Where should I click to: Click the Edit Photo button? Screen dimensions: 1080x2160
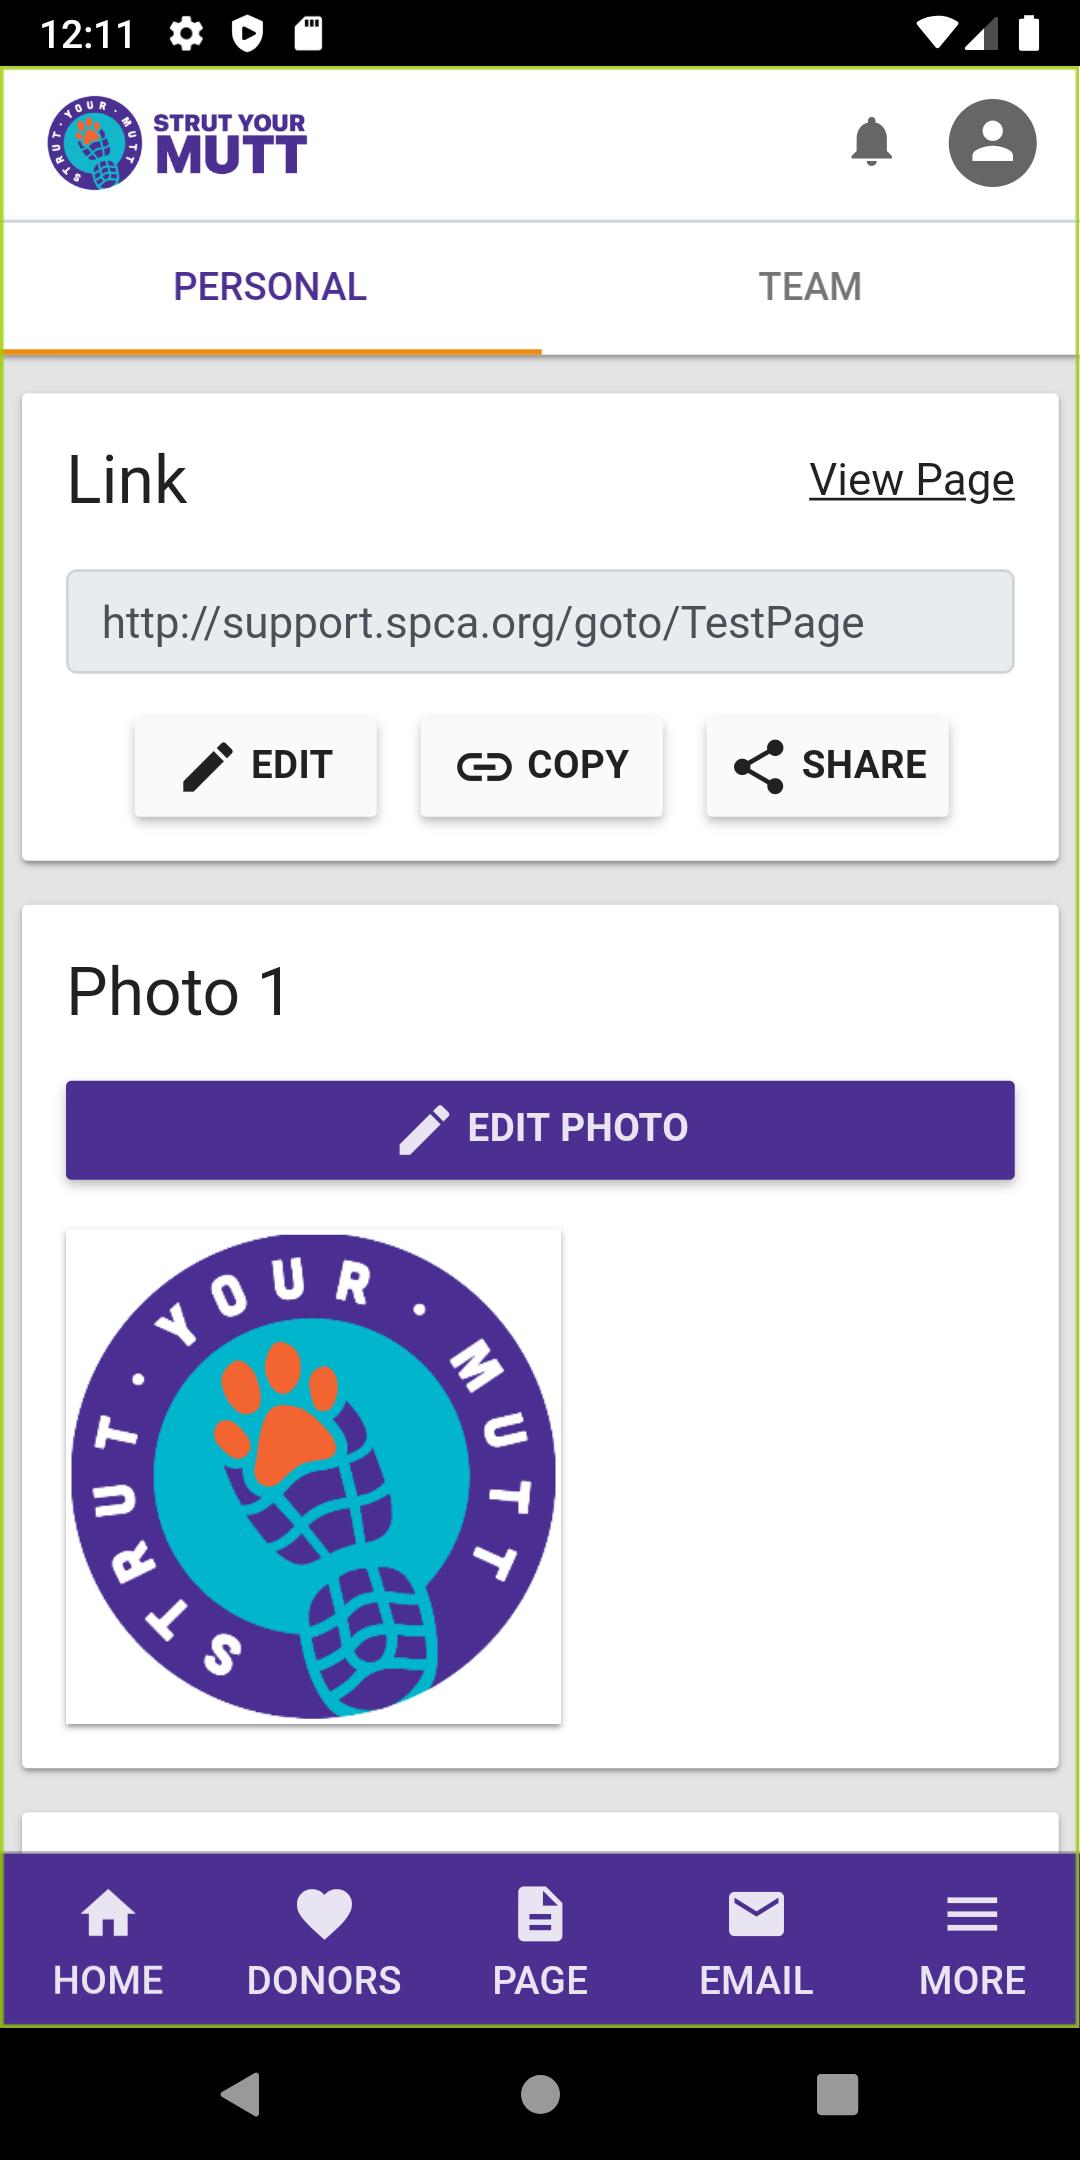(x=540, y=1129)
